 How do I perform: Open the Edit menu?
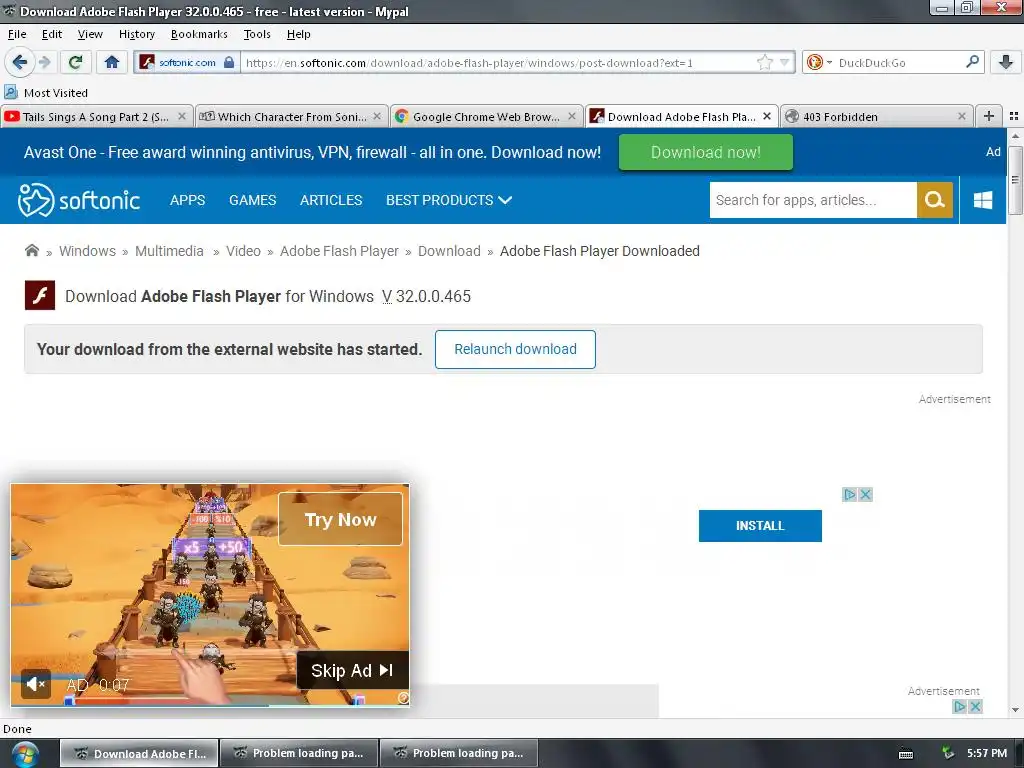pos(52,34)
